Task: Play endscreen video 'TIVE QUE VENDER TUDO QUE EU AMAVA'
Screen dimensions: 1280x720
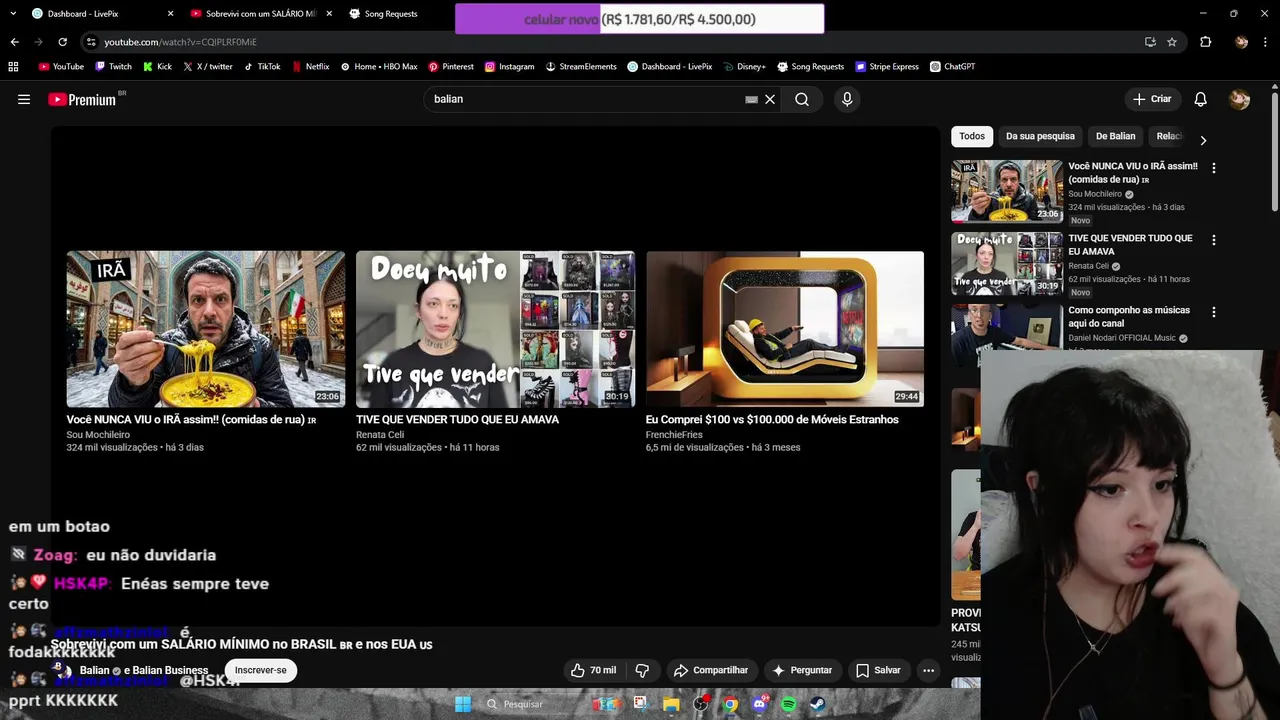Action: point(495,329)
